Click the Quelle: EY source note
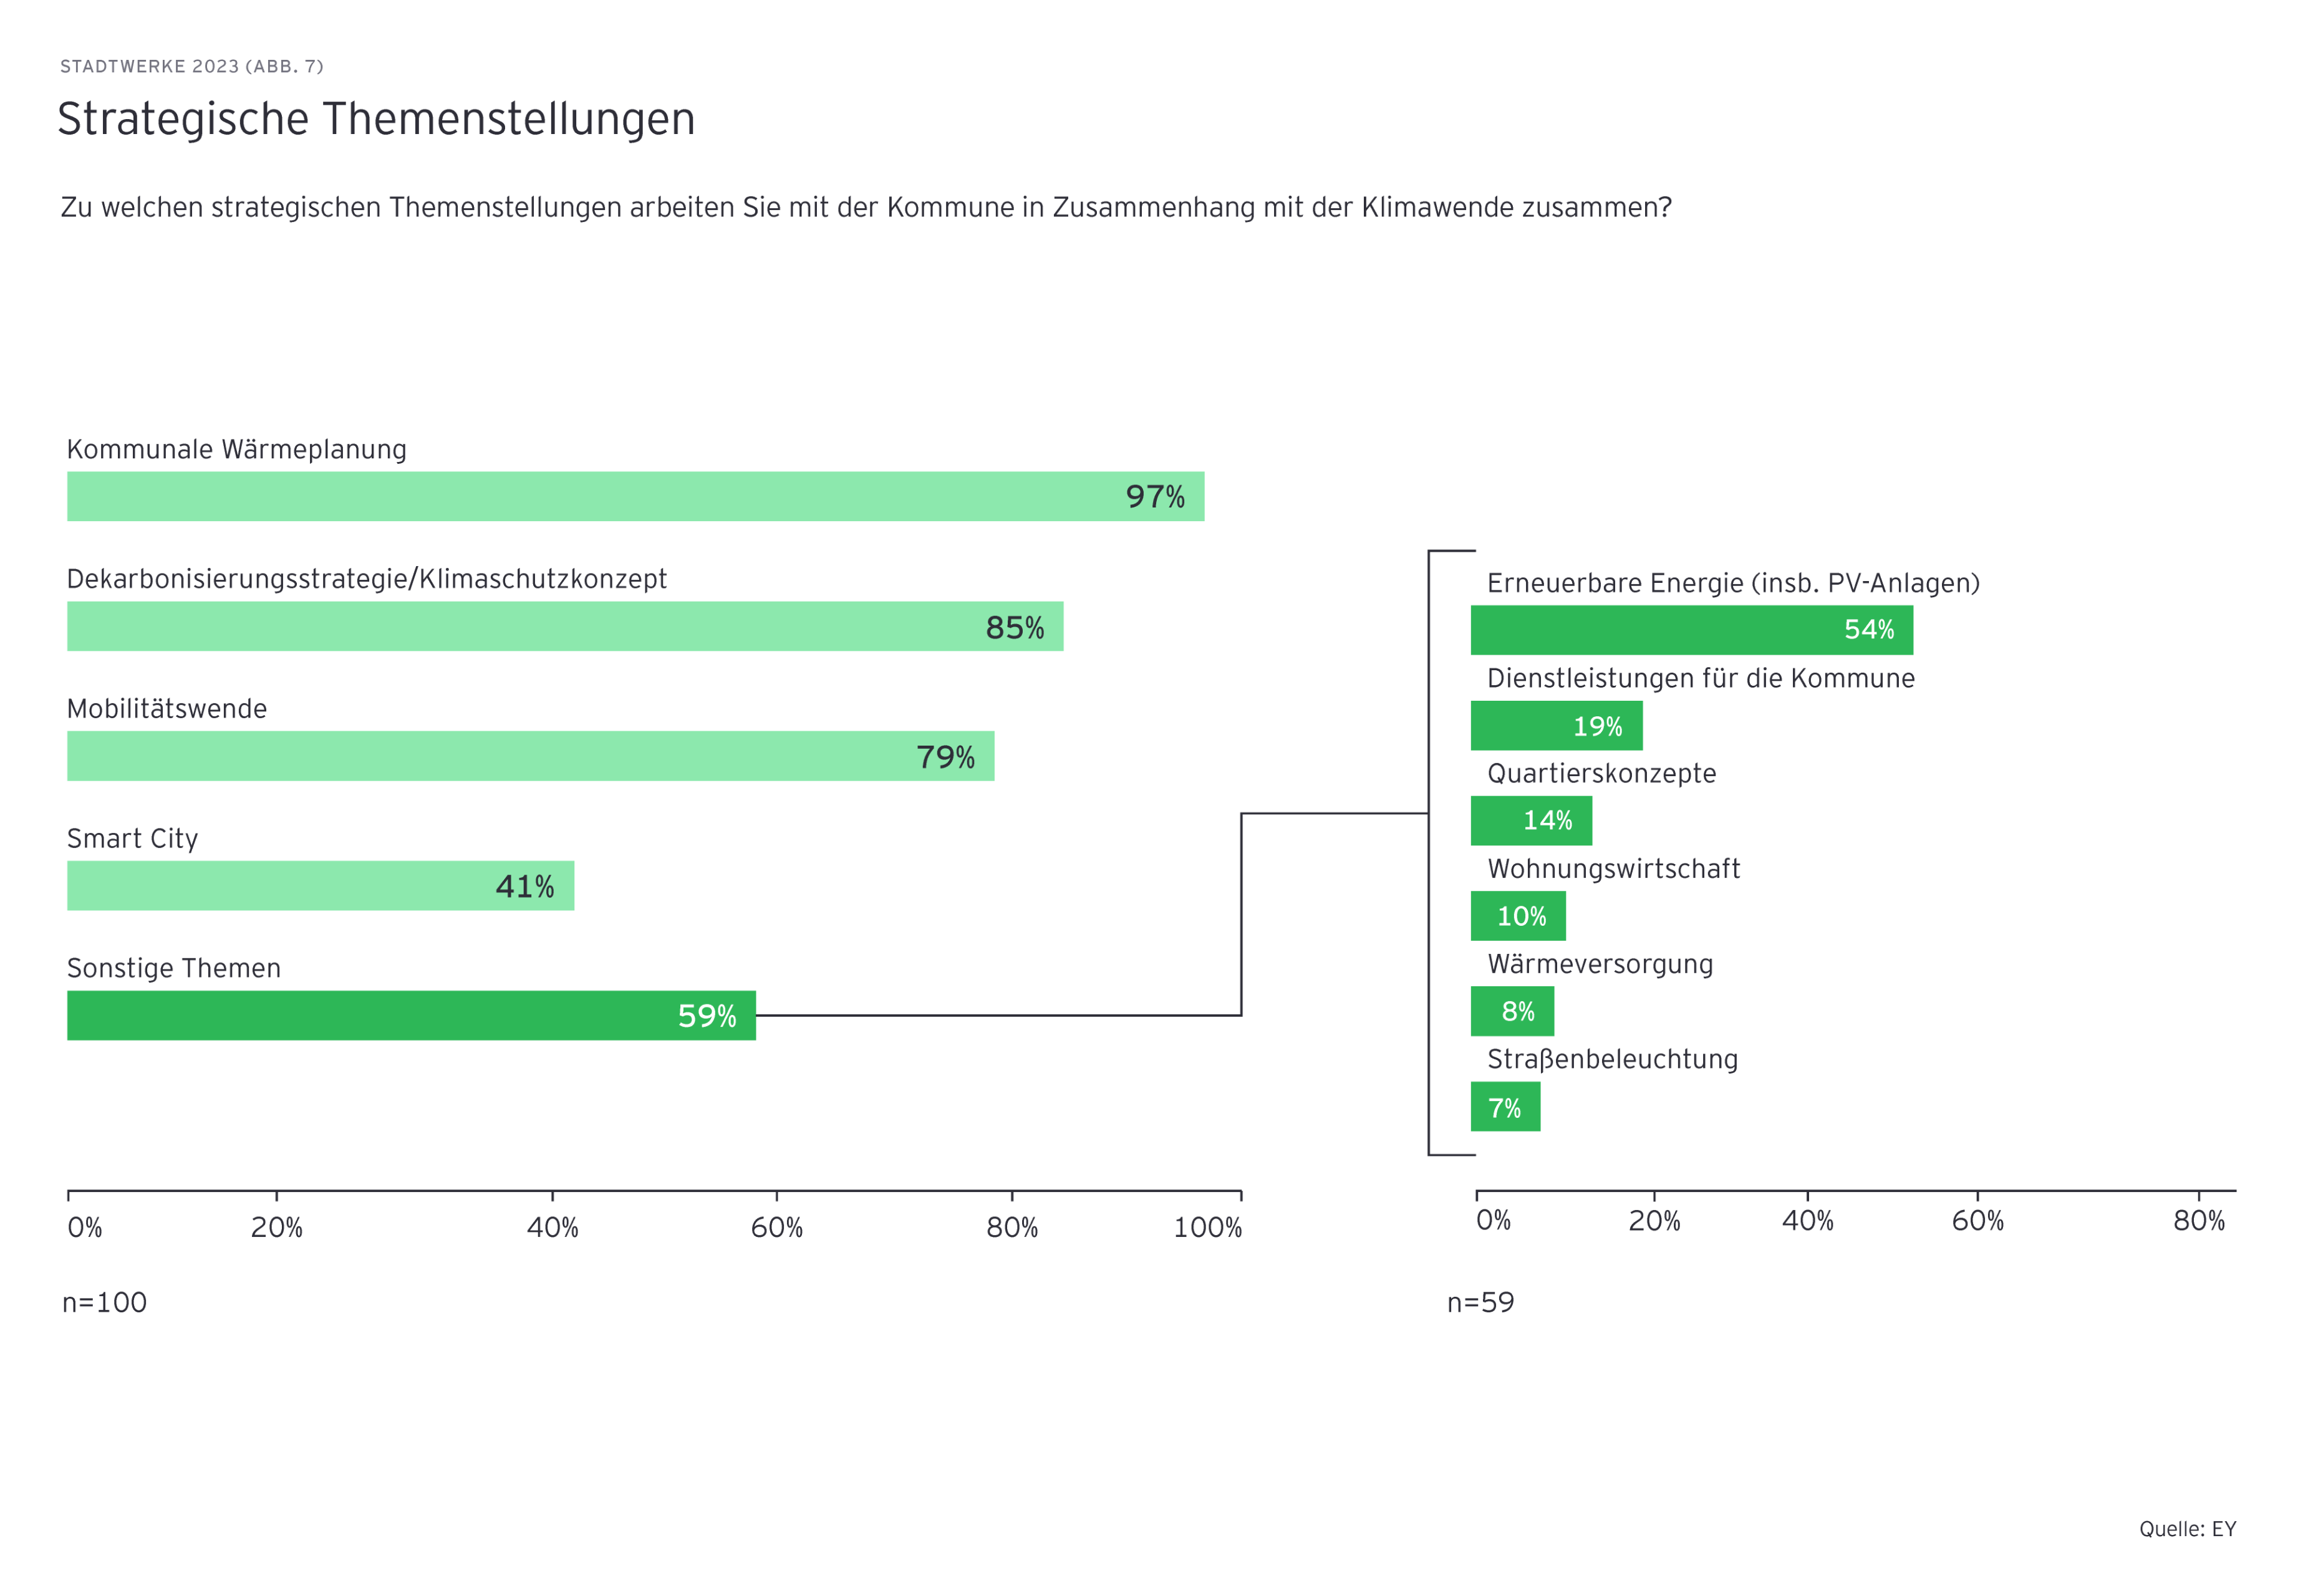 pos(2187,1529)
